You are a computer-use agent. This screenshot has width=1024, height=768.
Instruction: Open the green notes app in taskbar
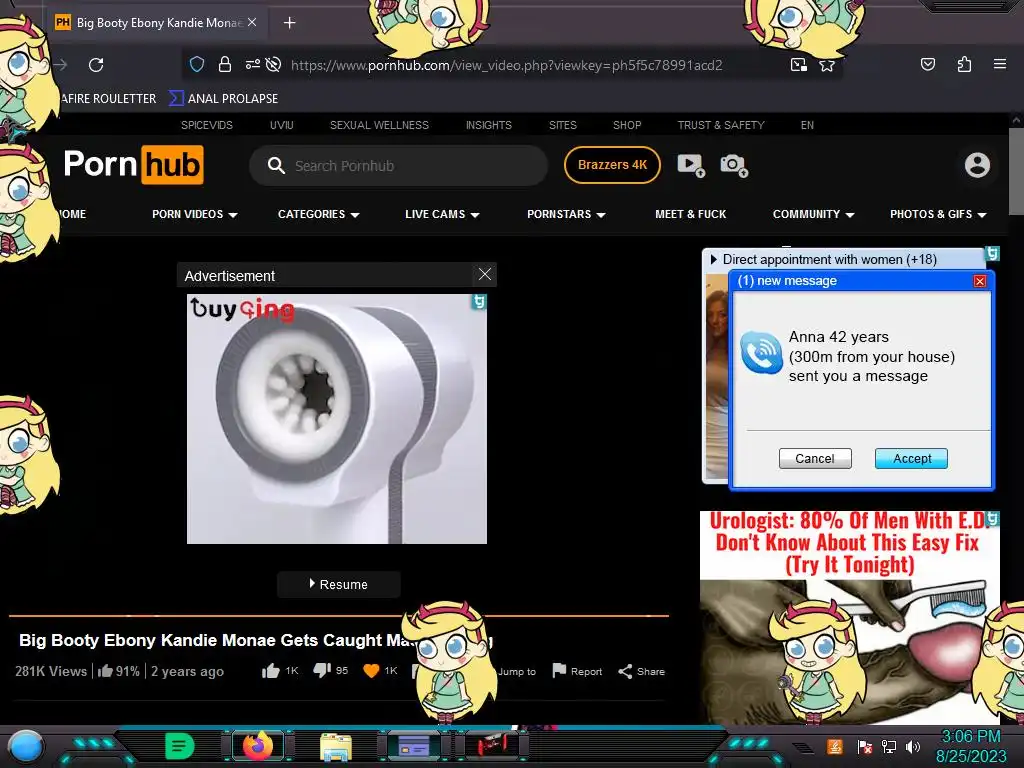tap(180, 746)
